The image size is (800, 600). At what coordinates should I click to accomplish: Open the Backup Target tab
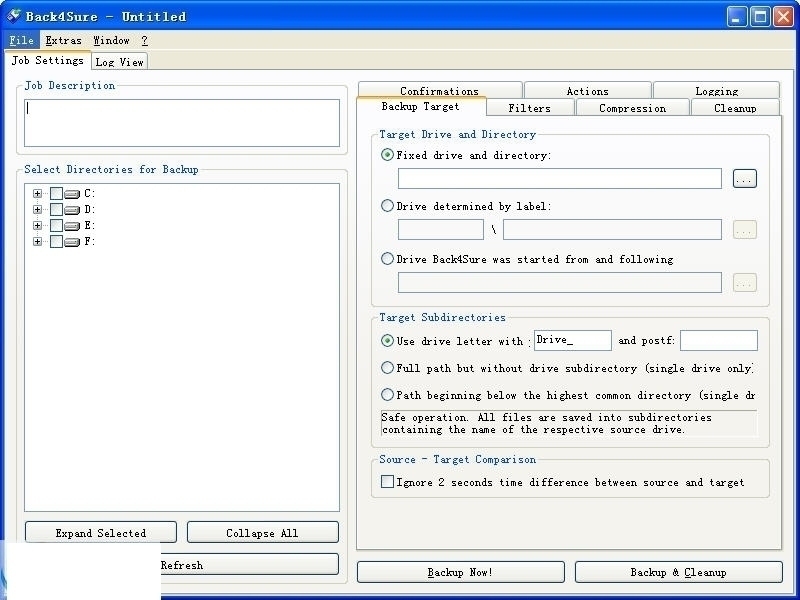(x=420, y=106)
